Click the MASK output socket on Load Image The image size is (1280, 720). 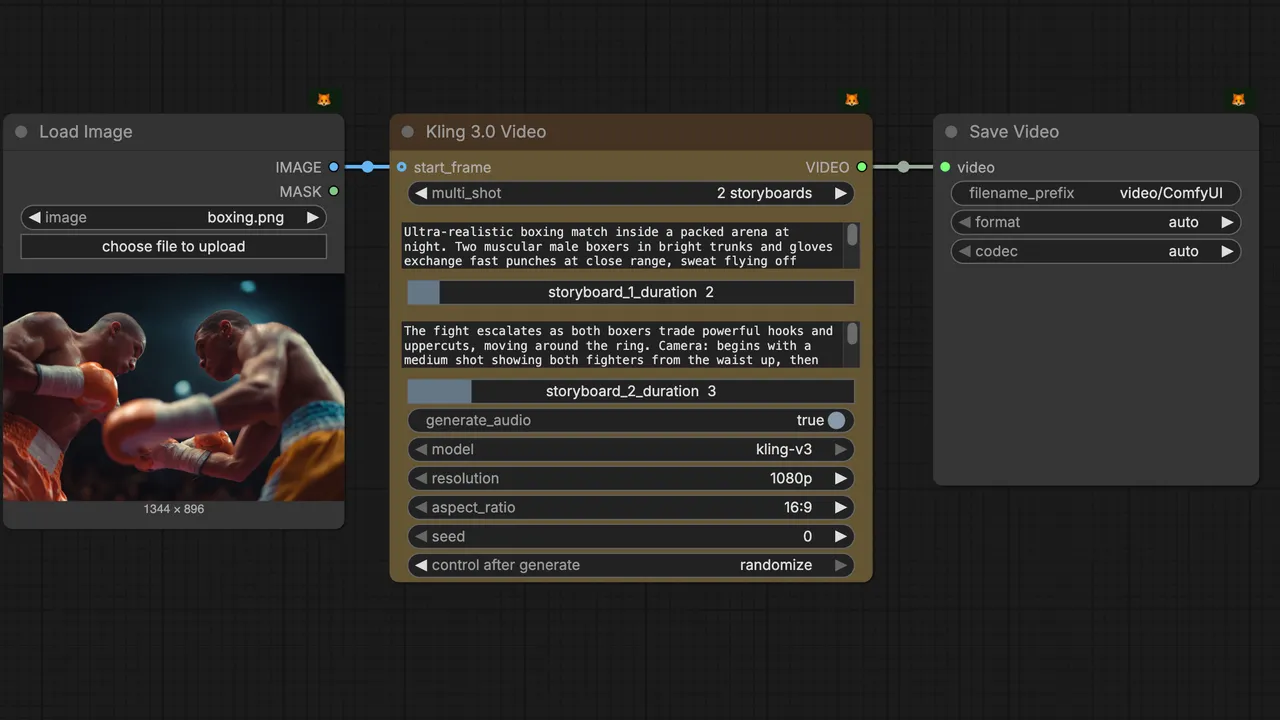(334, 191)
